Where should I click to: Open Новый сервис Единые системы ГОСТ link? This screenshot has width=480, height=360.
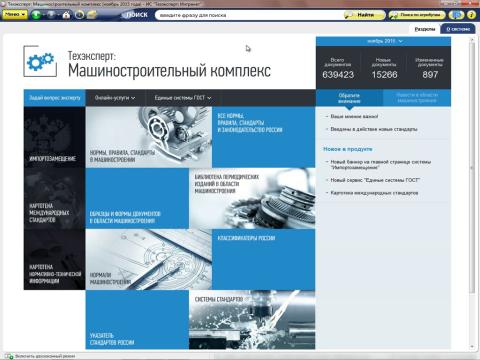pyautogui.click(x=375, y=180)
